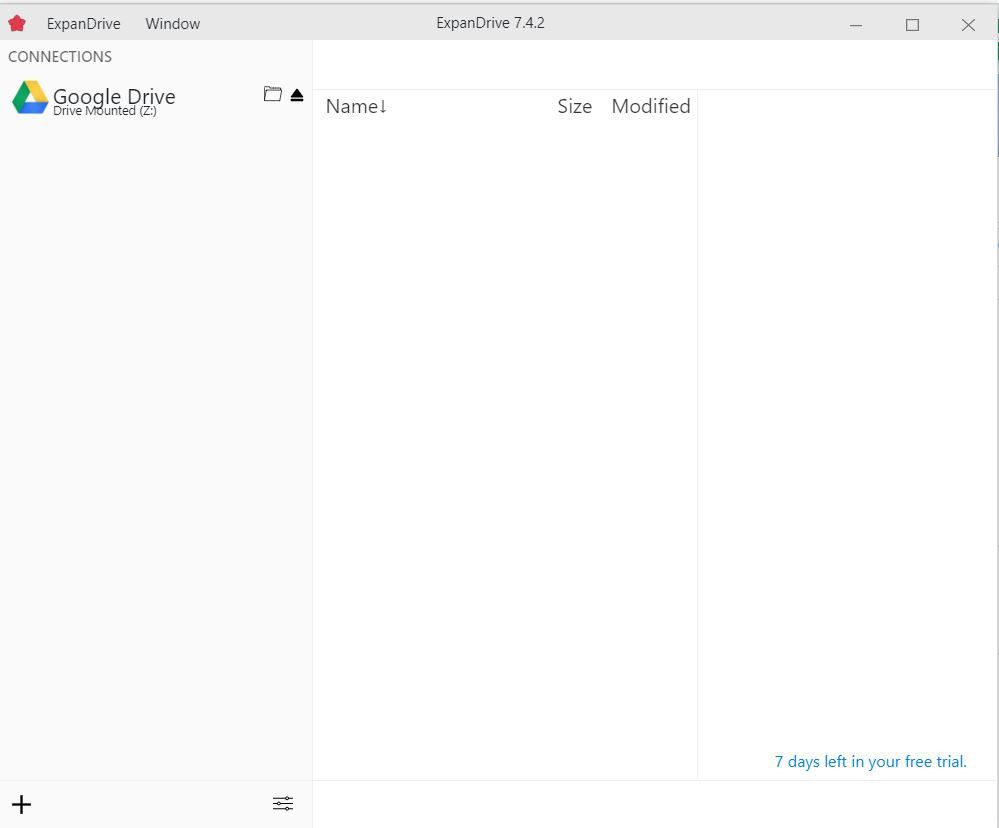Image resolution: width=999 pixels, height=828 pixels.
Task: Click the free trial days left link
Action: pyautogui.click(x=870, y=762)
